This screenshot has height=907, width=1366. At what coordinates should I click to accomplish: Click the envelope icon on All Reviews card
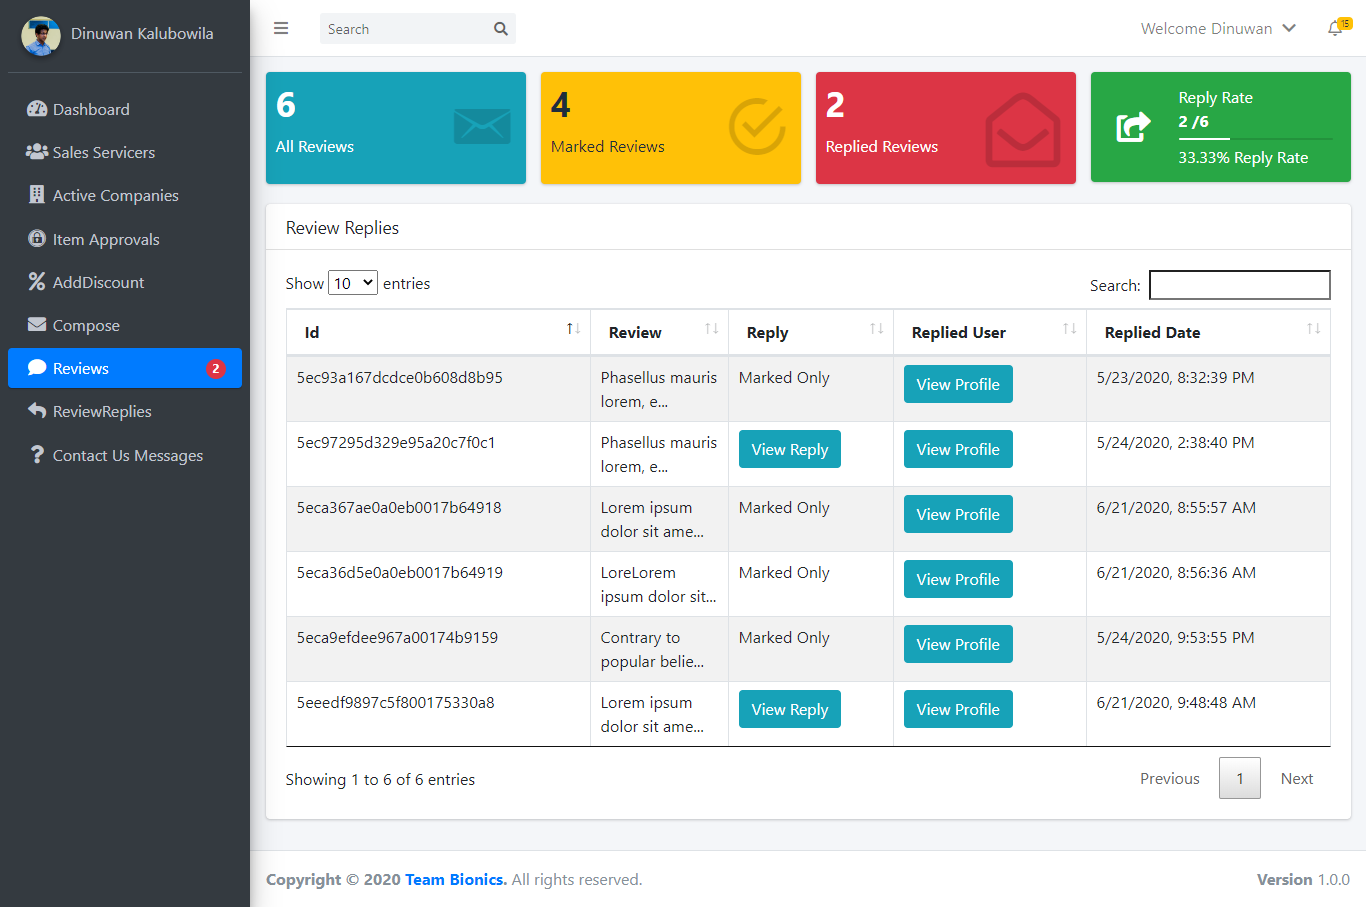(x=482, y=127)
